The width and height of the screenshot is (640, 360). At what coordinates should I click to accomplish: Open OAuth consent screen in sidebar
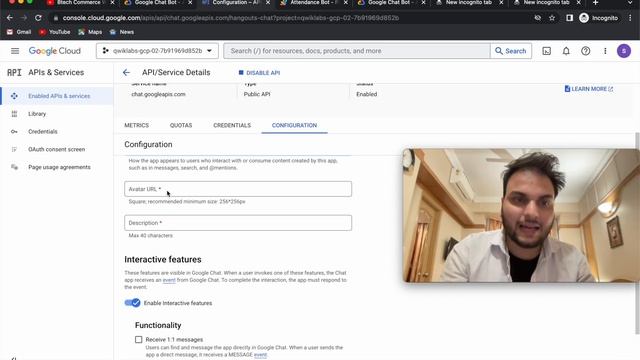[x=57, y=149]
